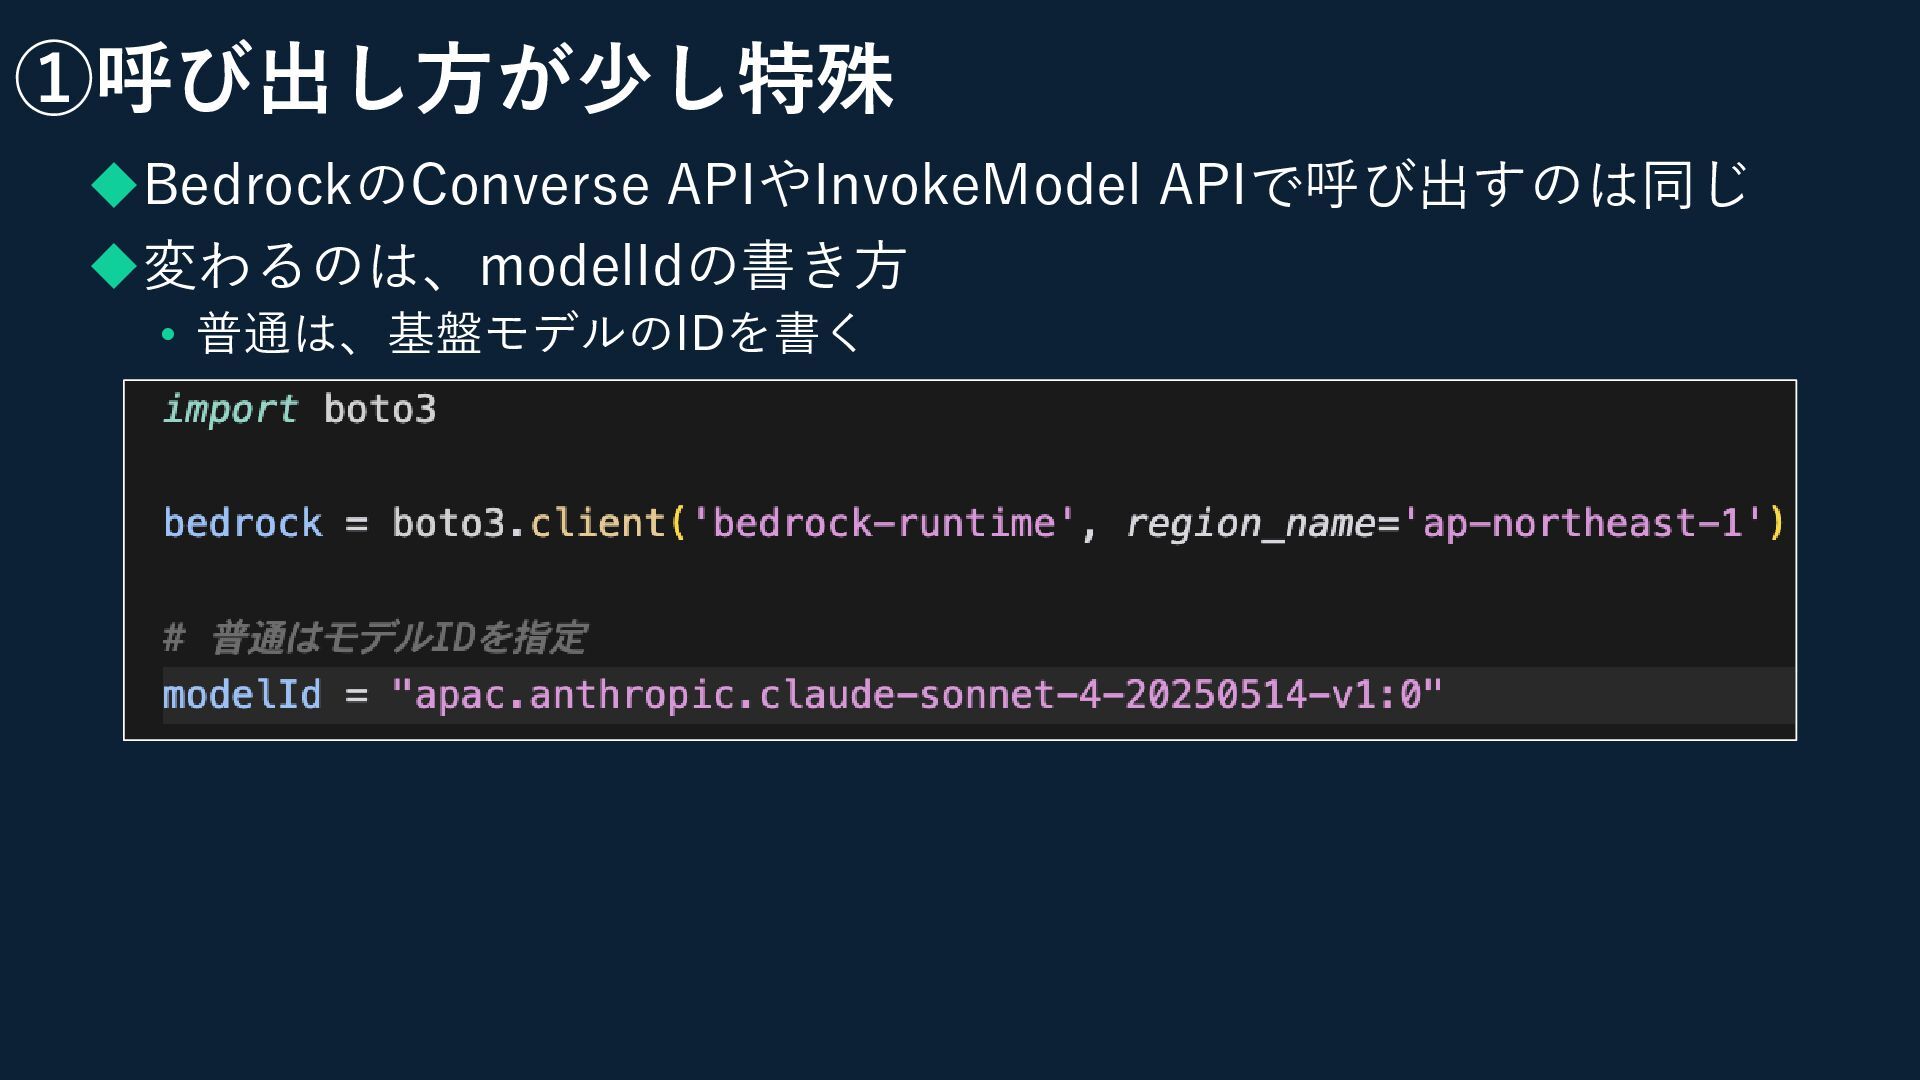The image size is (1920, 1080).
Task: Click the 'modelId' variable in code
Action: pos(242,695)
